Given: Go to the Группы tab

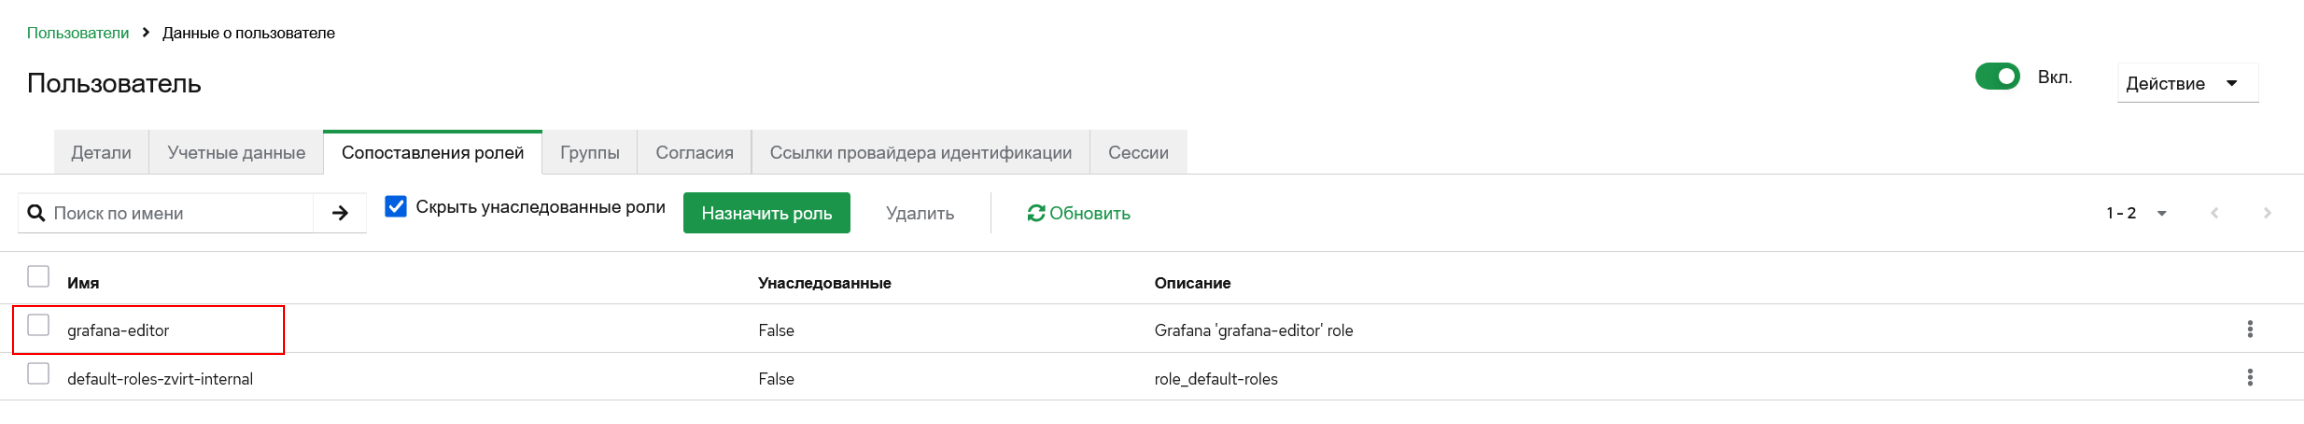Looking at the screenshot, I should (x=590, y=152).
